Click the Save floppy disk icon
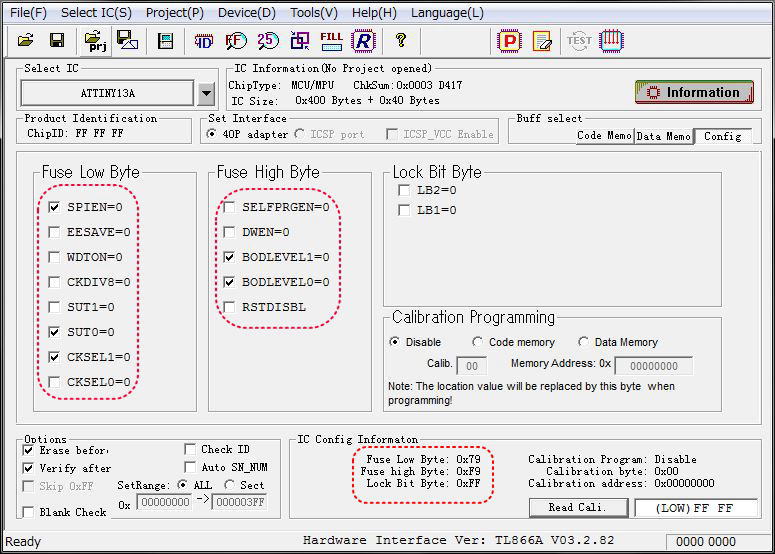This screenshot has width=775, height=554. coord(57,41)
